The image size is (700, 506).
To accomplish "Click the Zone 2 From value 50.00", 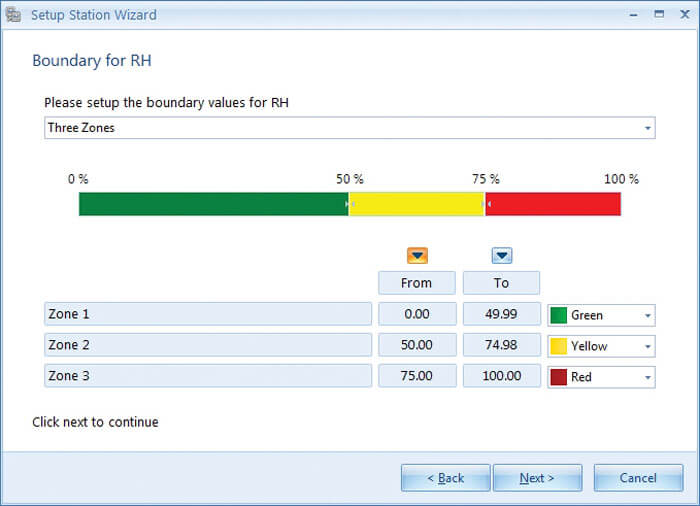I will [x=417, y=345].
